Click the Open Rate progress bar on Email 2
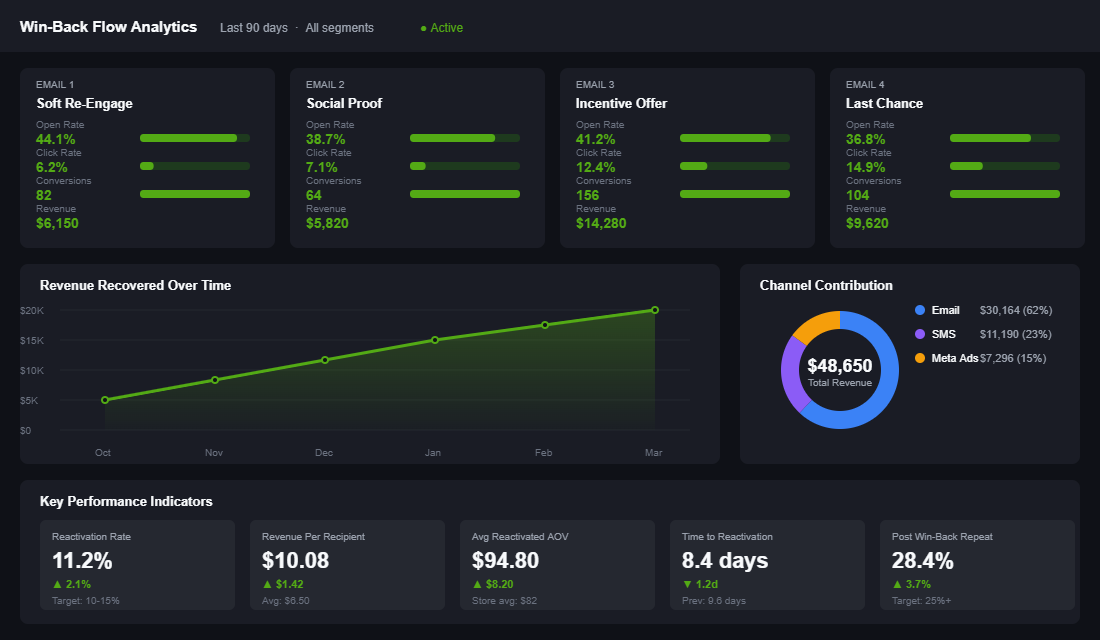The image size is (1100, 640). coord(465,137)
